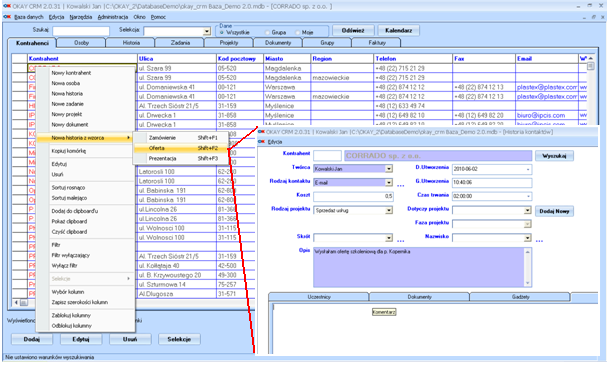Click the ellipsis next to Skąd

pos(400,241)
